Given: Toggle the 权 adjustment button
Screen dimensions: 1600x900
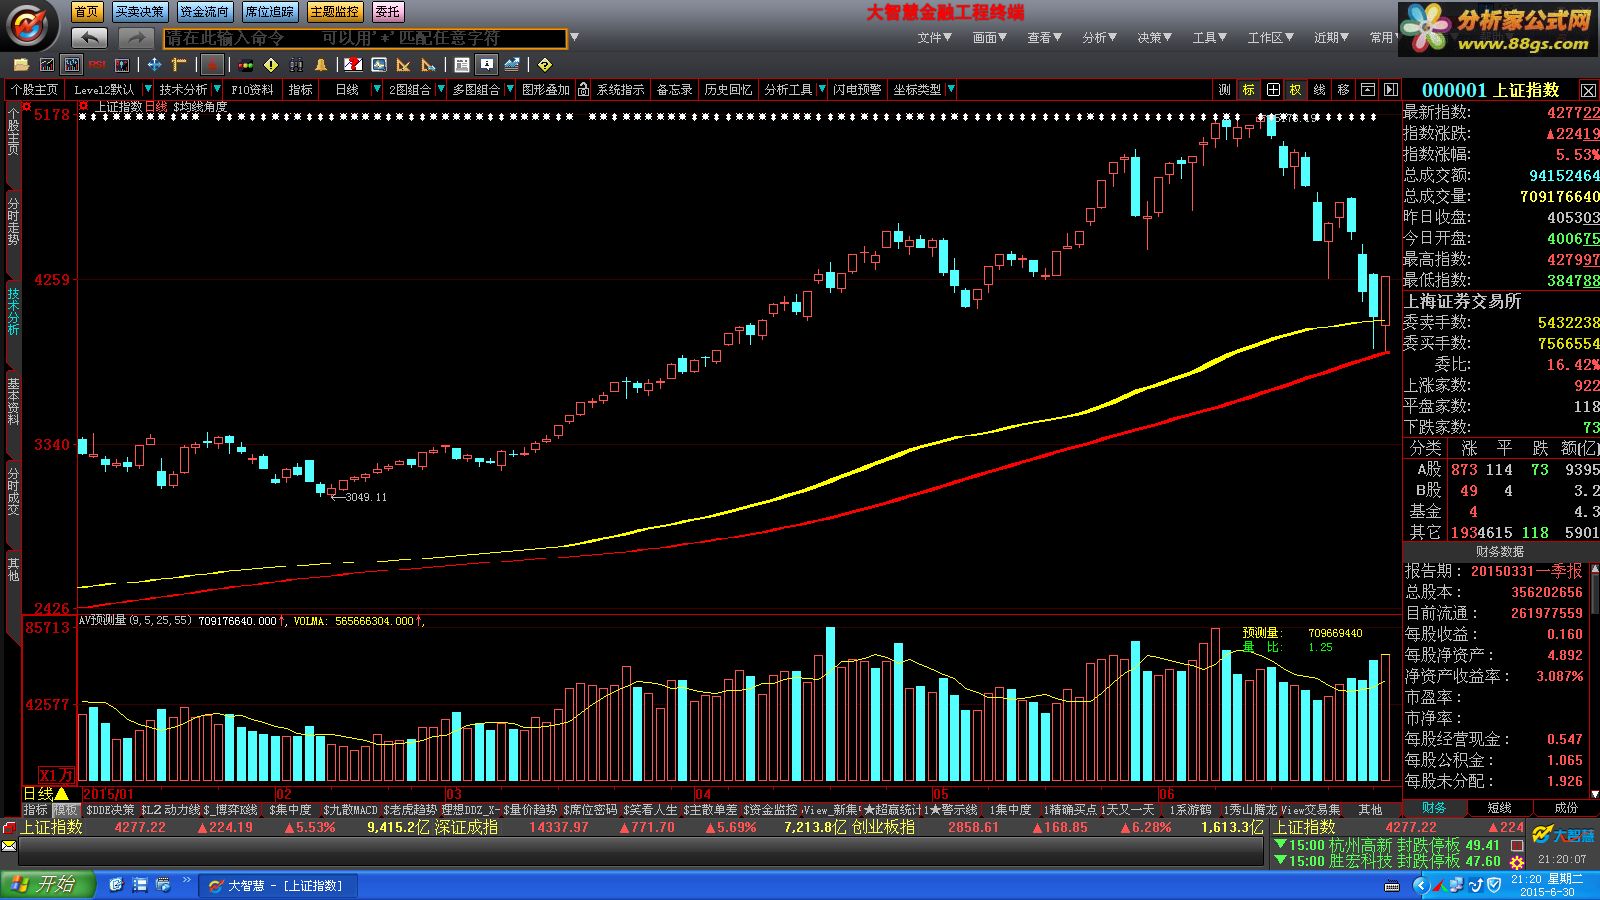Looking at the screenshot, I should point(1296,89).
